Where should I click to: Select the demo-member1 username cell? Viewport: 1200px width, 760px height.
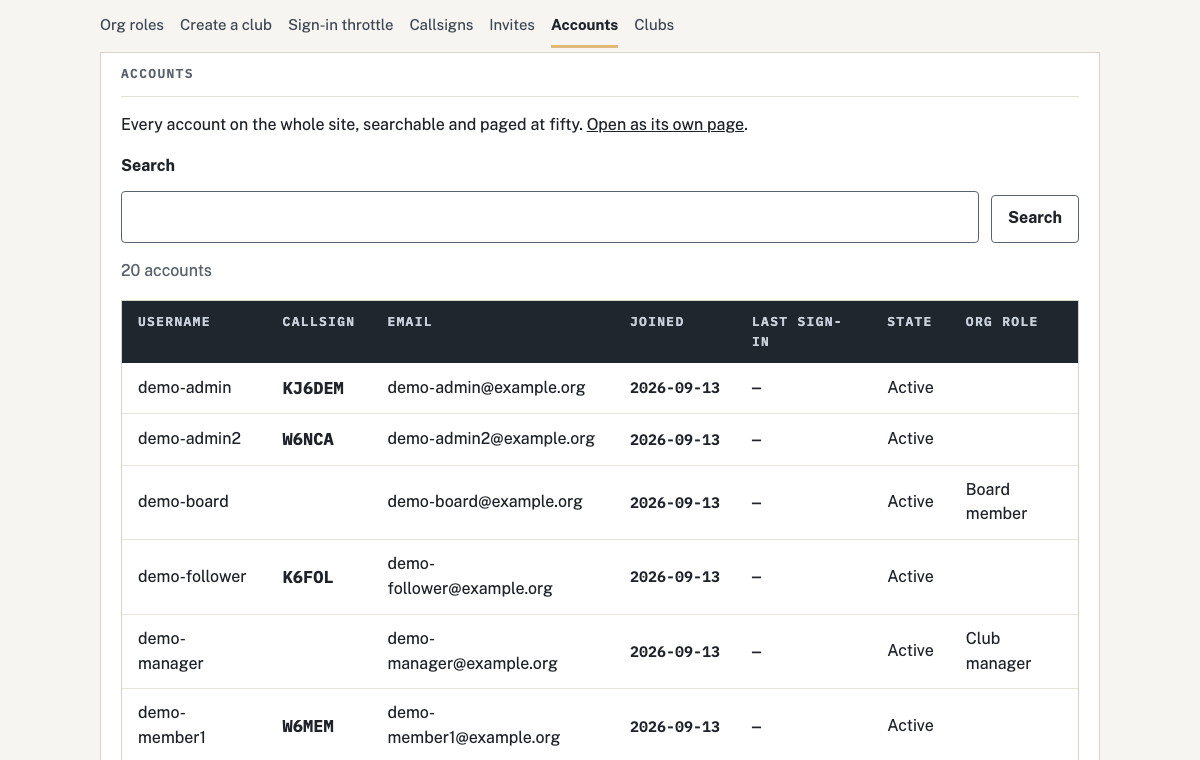click(x=172, y=726)
